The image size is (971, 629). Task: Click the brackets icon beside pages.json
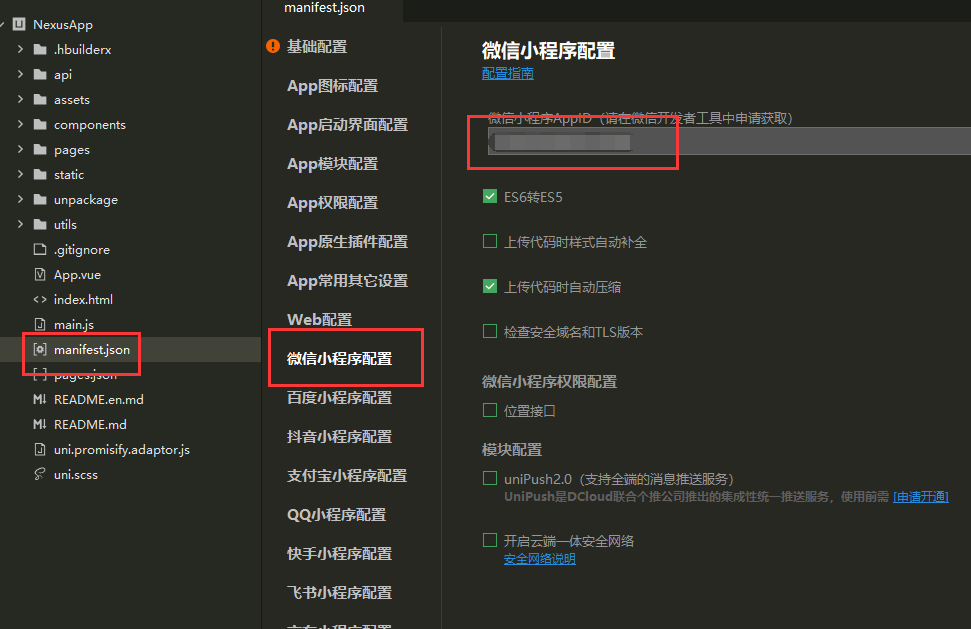point(39,374)
